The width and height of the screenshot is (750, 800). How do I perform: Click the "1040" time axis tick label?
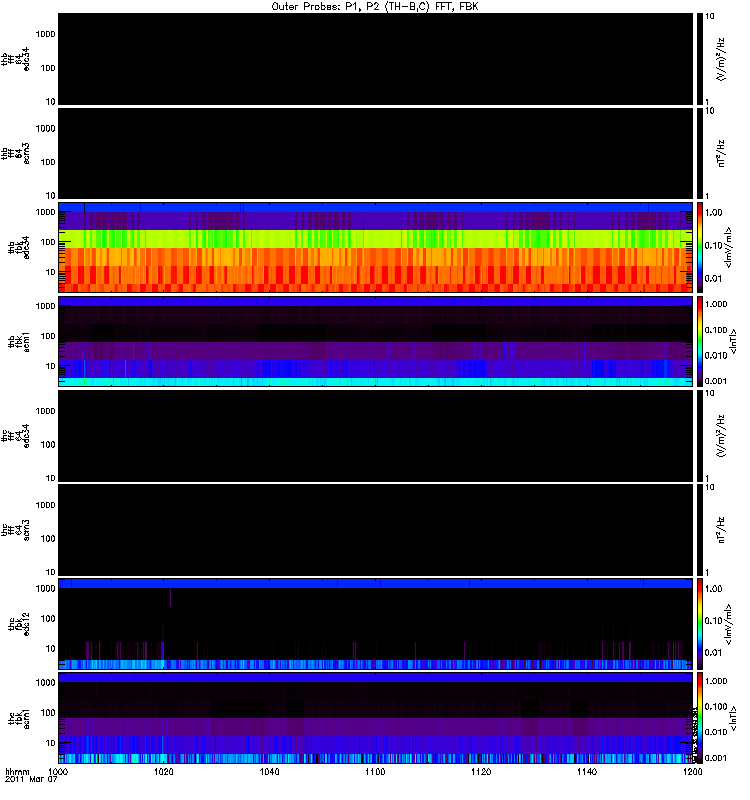pos(269,772)
